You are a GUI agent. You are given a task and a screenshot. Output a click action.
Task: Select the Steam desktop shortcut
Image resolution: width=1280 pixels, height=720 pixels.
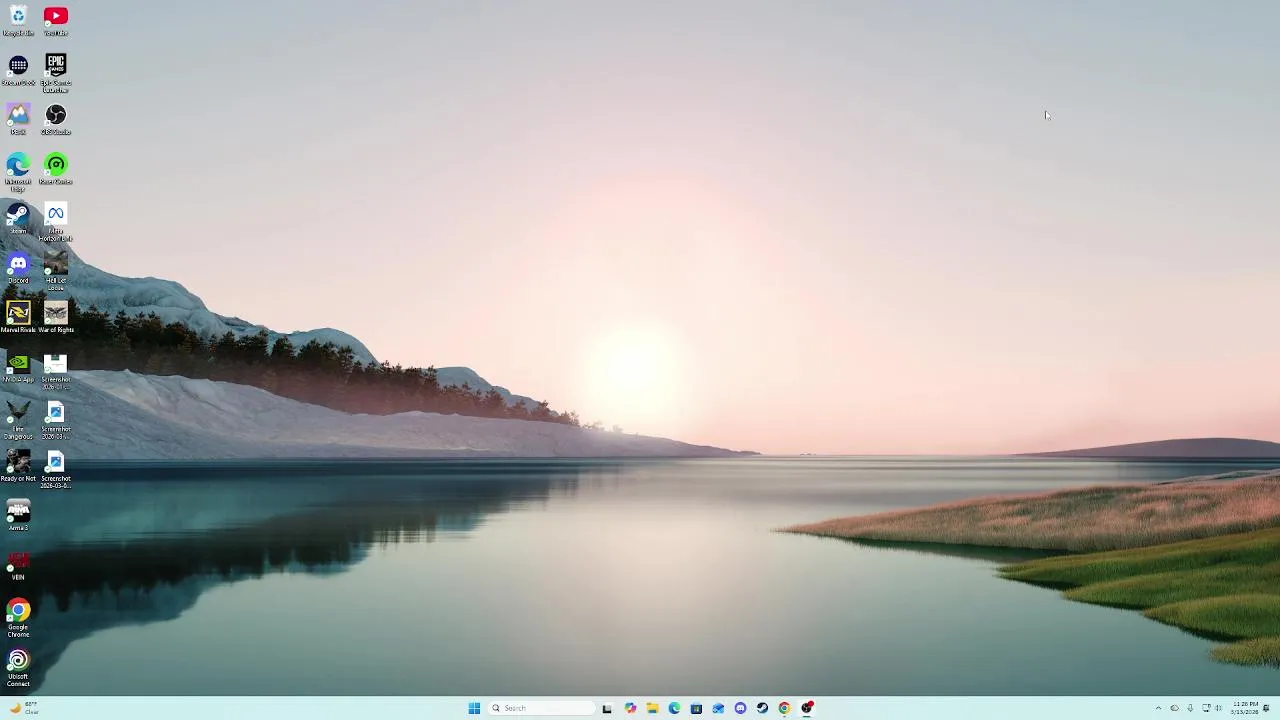click(18, 219)
